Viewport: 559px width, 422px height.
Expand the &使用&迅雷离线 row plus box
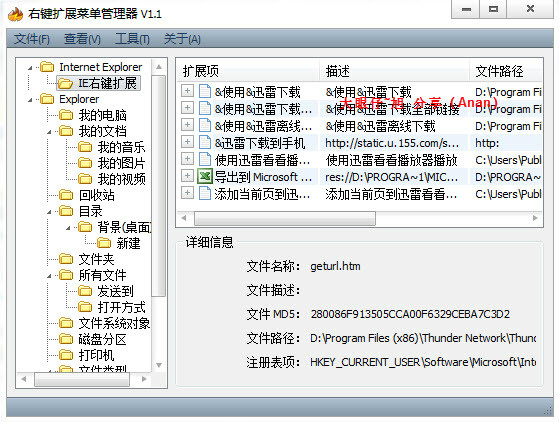click(187, 125)
